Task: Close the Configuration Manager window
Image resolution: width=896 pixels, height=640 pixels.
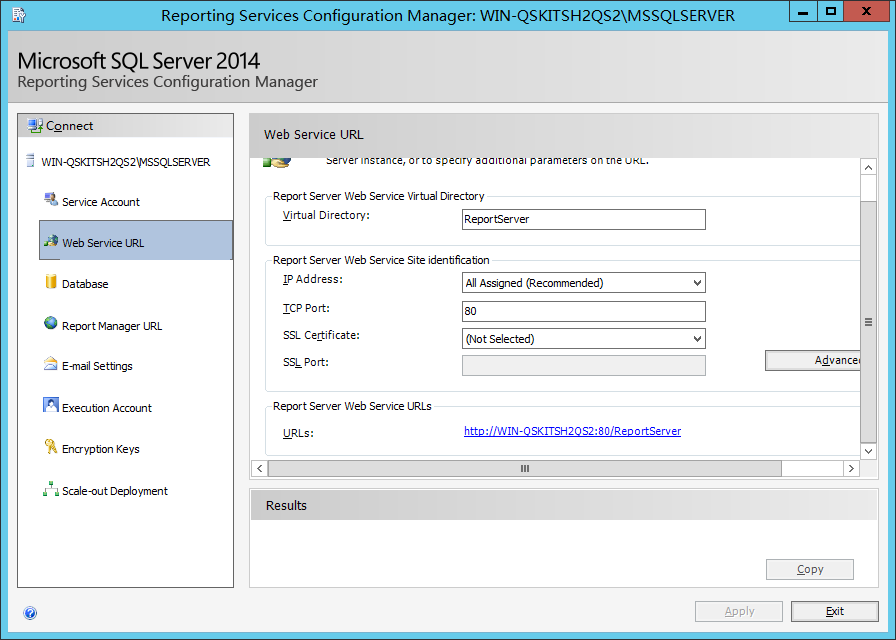Action: (x=866, y=11)
